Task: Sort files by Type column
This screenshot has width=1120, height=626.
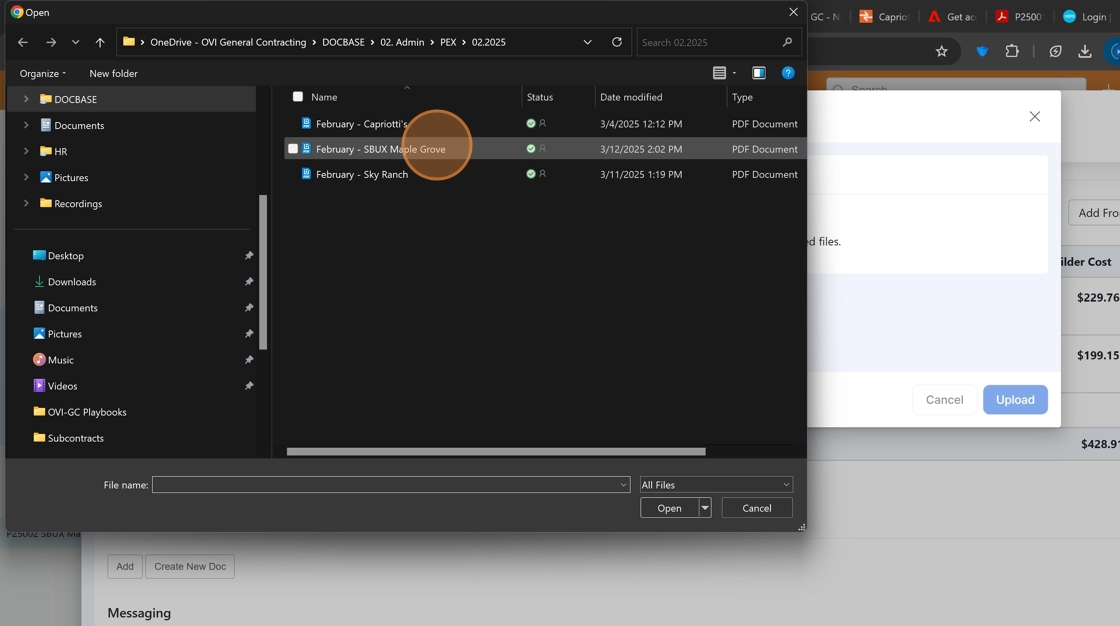Action: pos(742,96)
